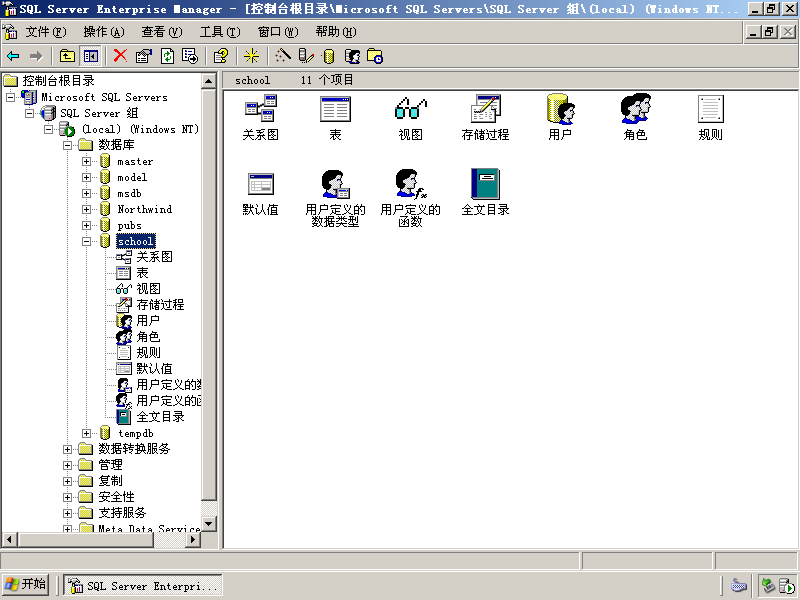This screenshot has height=600, width=800.
Task: Open the 操作(A) menu
Action: (x=104, y=32)
